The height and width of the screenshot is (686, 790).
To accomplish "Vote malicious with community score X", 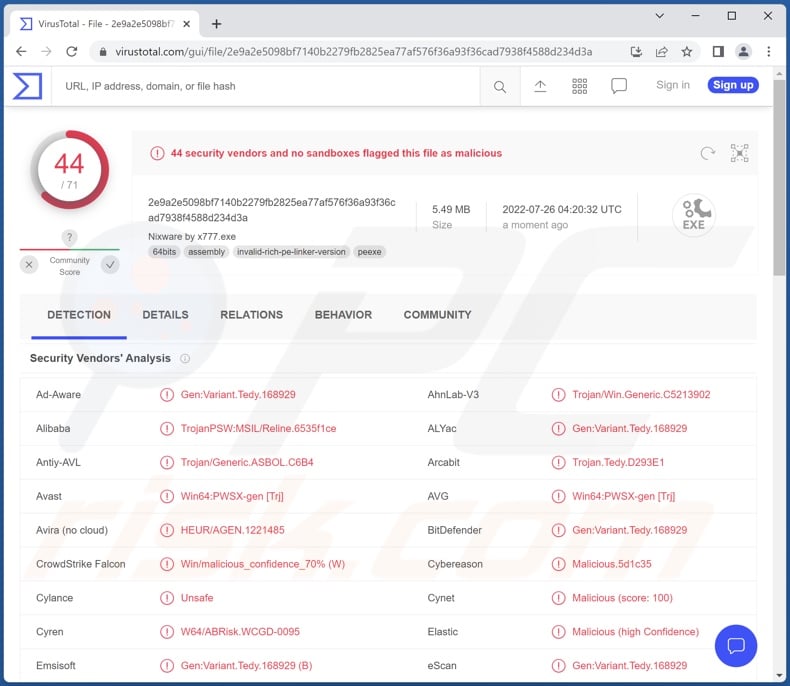I will [30, 265].
